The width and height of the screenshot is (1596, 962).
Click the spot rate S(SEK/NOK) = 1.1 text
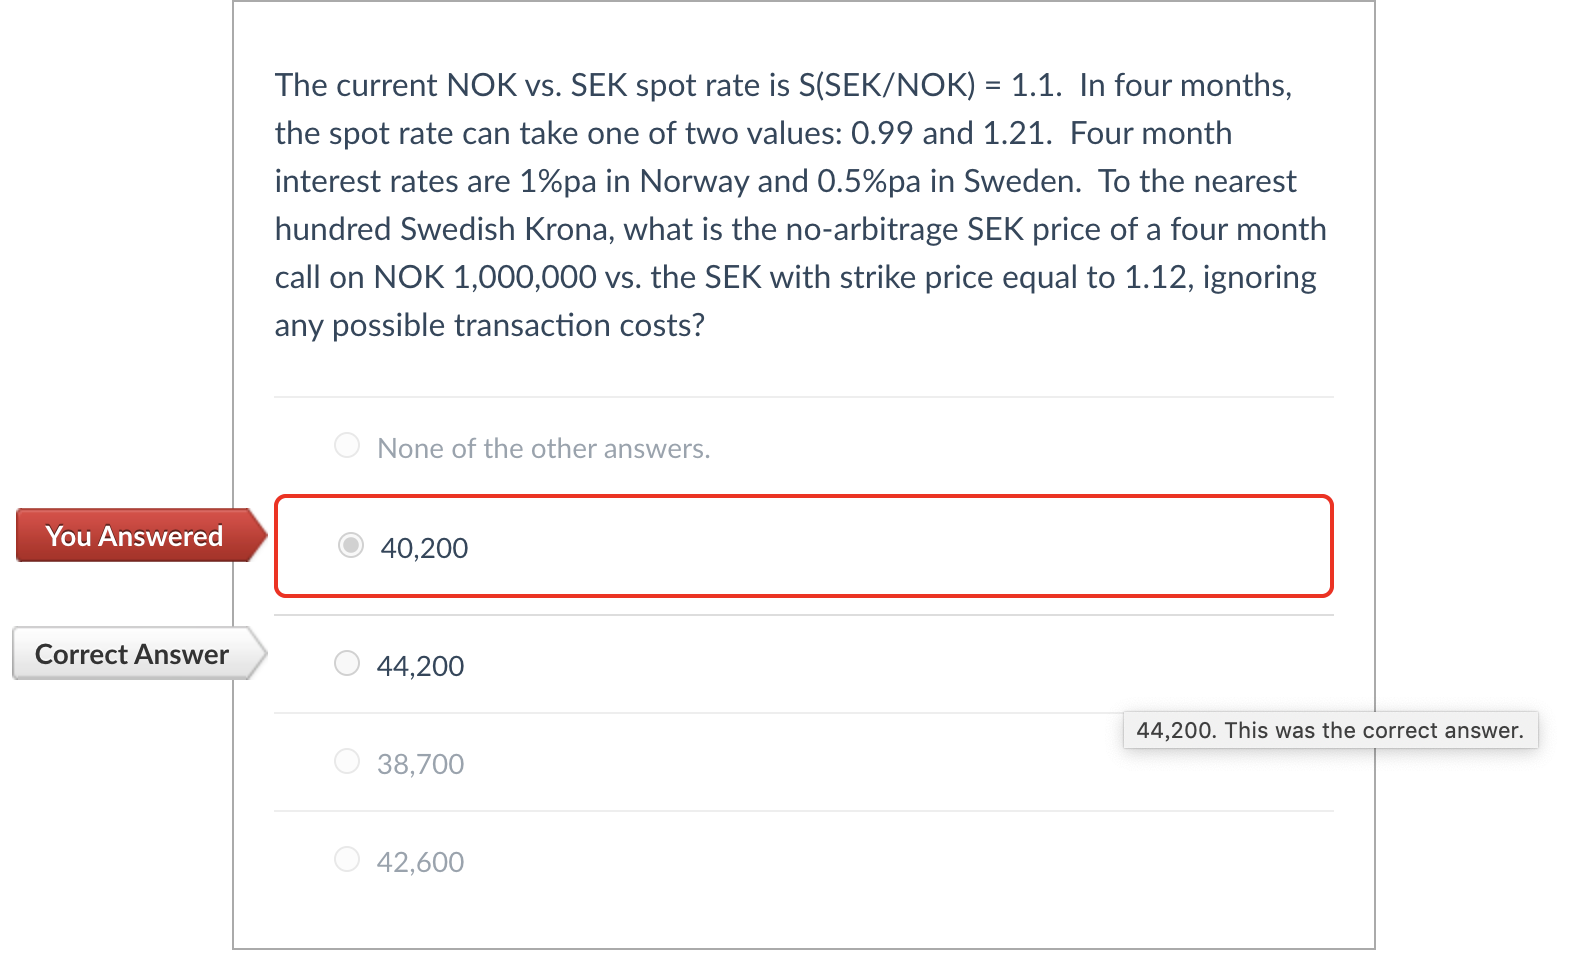pos(890,85)
